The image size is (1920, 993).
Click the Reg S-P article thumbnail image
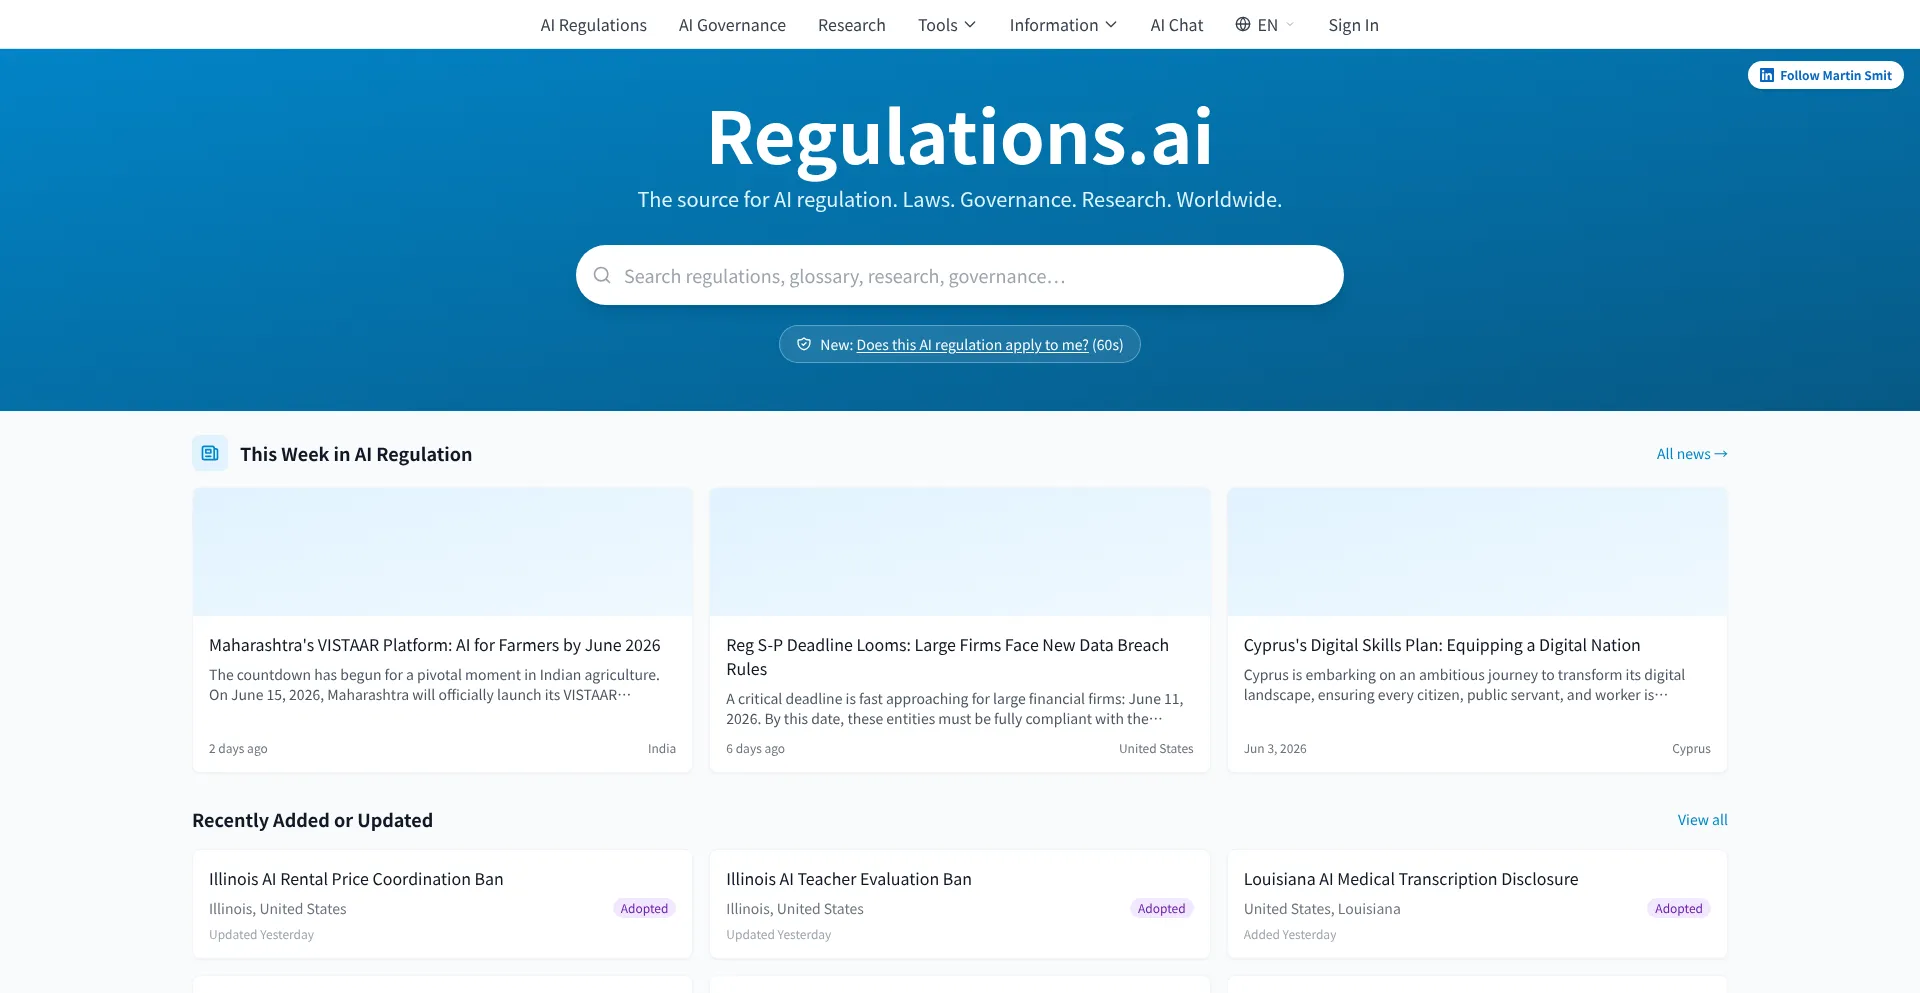click(x=960, y=551)
